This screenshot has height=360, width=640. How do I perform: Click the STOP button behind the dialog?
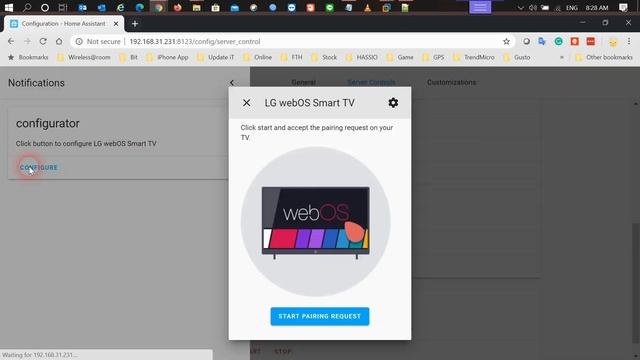point(282,351)
